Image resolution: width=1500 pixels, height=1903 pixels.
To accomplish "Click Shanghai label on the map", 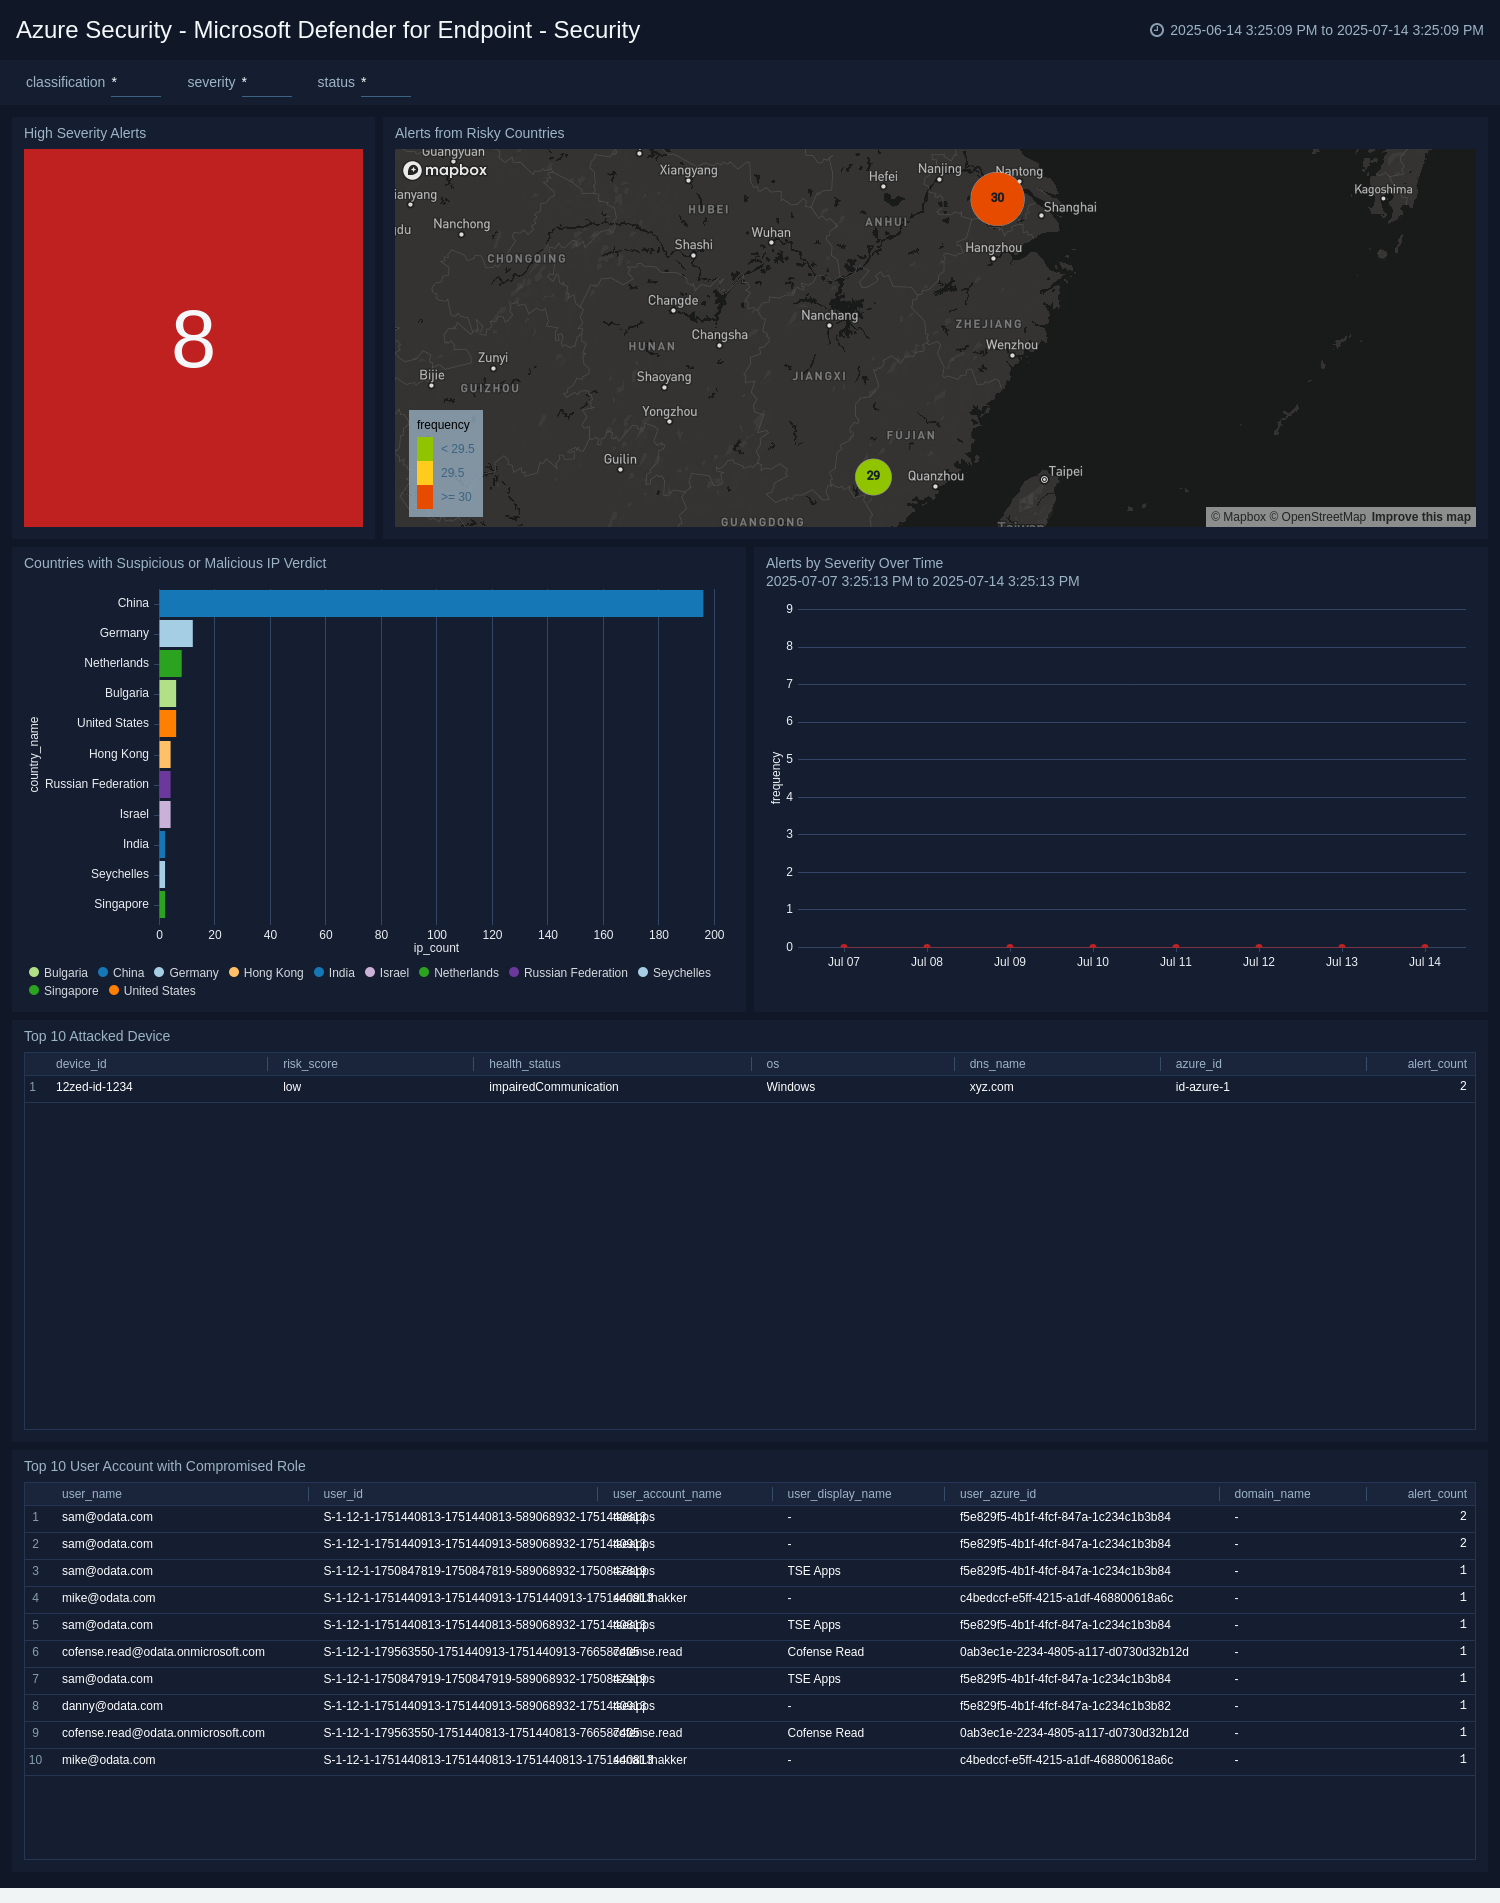I will (1070, 208).
